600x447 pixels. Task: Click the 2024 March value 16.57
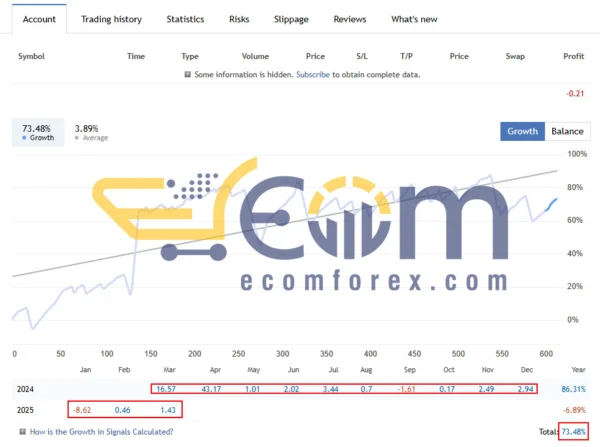166,389
